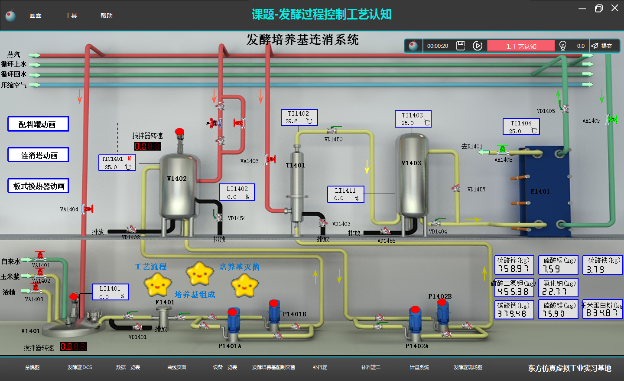Click the save disk icon in the control bar
This screenshot has height=381, width=624.
(x=460, y=46)
